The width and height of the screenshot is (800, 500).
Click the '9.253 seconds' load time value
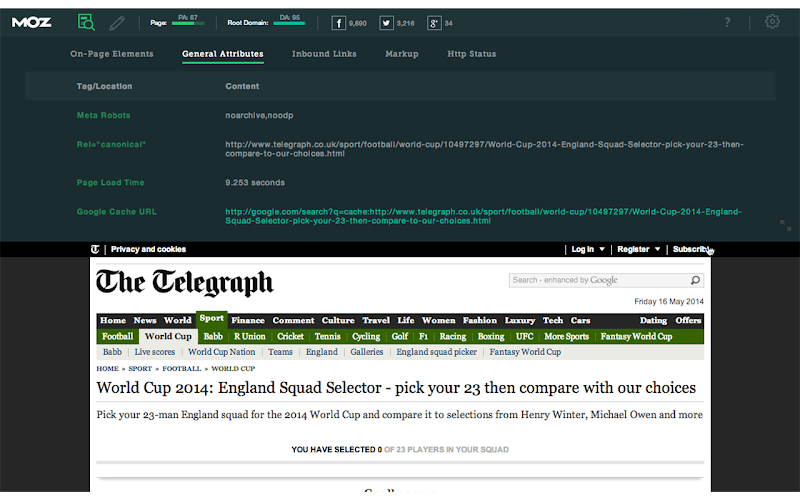pos(255,183)
